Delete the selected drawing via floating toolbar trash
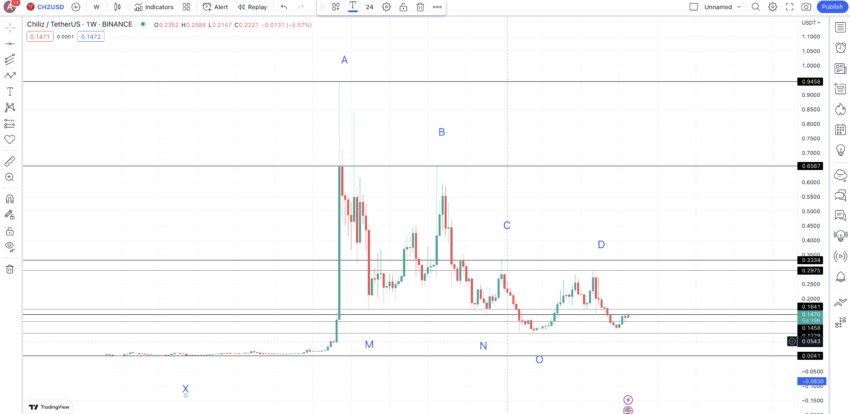The image size is (850, 414). [420, 7]
